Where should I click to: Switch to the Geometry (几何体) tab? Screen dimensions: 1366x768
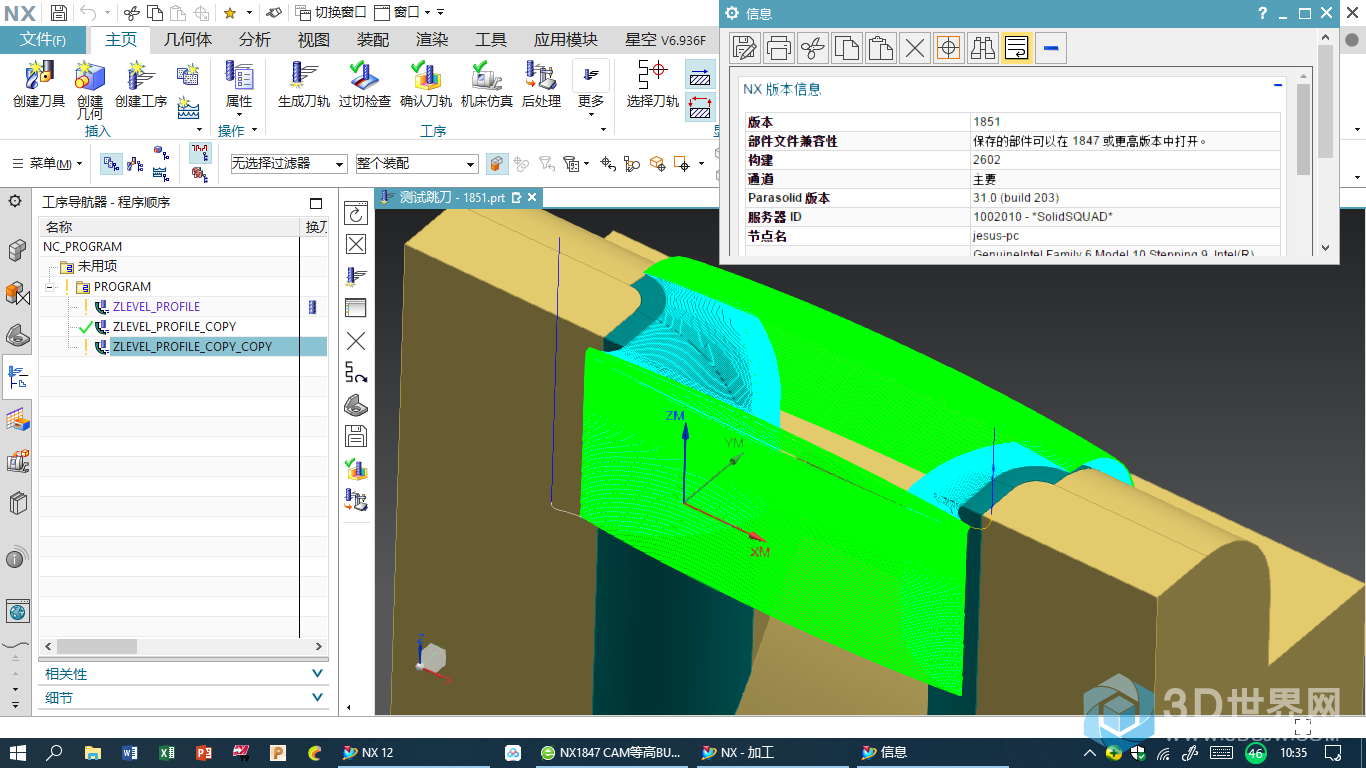tap(187, 40)
